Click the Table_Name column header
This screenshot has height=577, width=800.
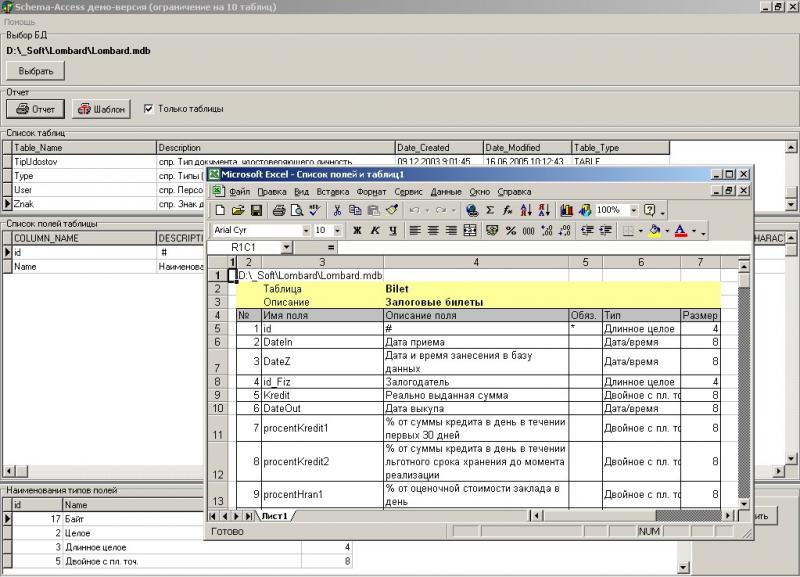(84, 147)
